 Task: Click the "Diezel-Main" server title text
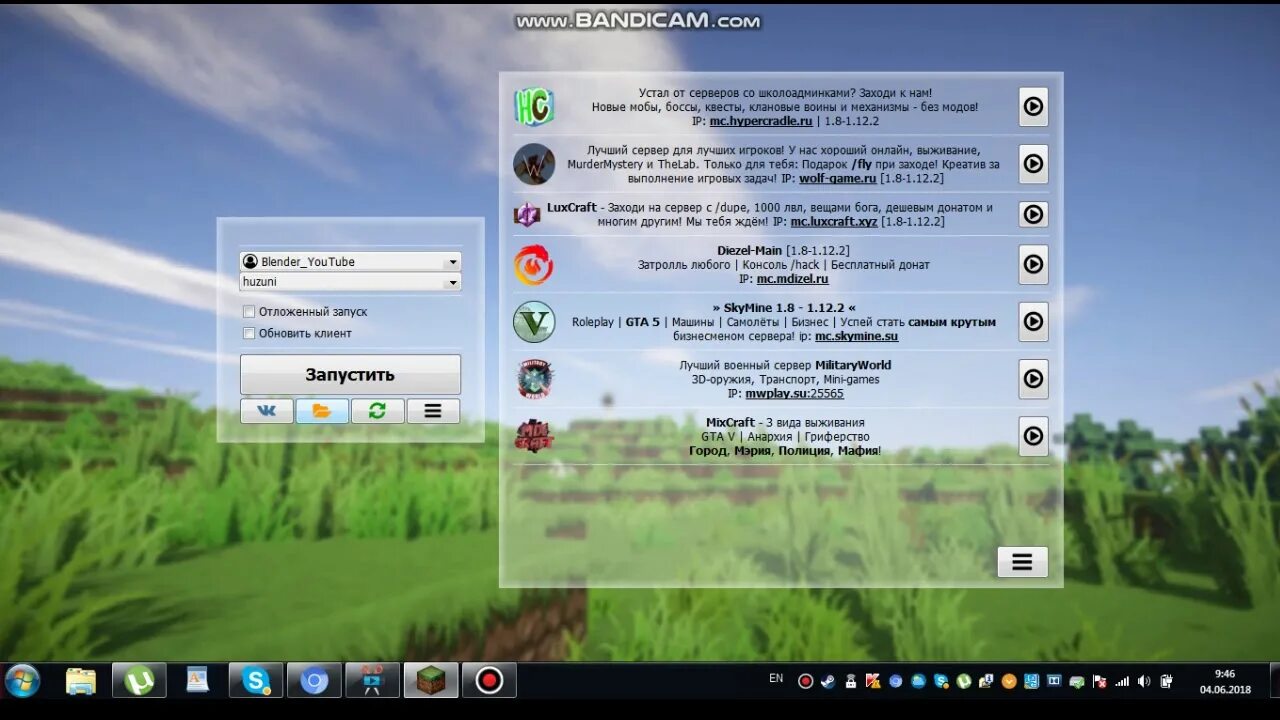click(x=749, y=250)
